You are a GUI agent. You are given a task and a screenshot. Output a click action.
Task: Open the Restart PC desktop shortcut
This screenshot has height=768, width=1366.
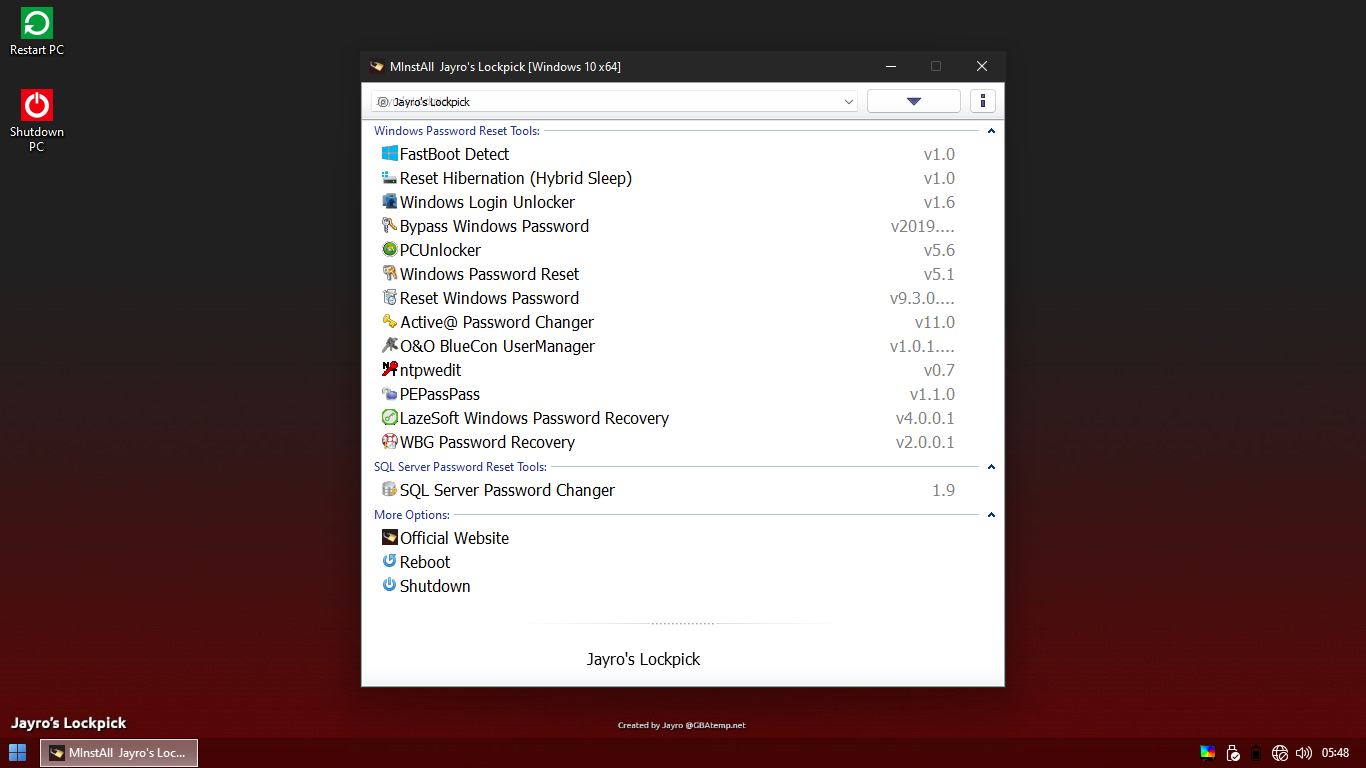click(37, 32)
